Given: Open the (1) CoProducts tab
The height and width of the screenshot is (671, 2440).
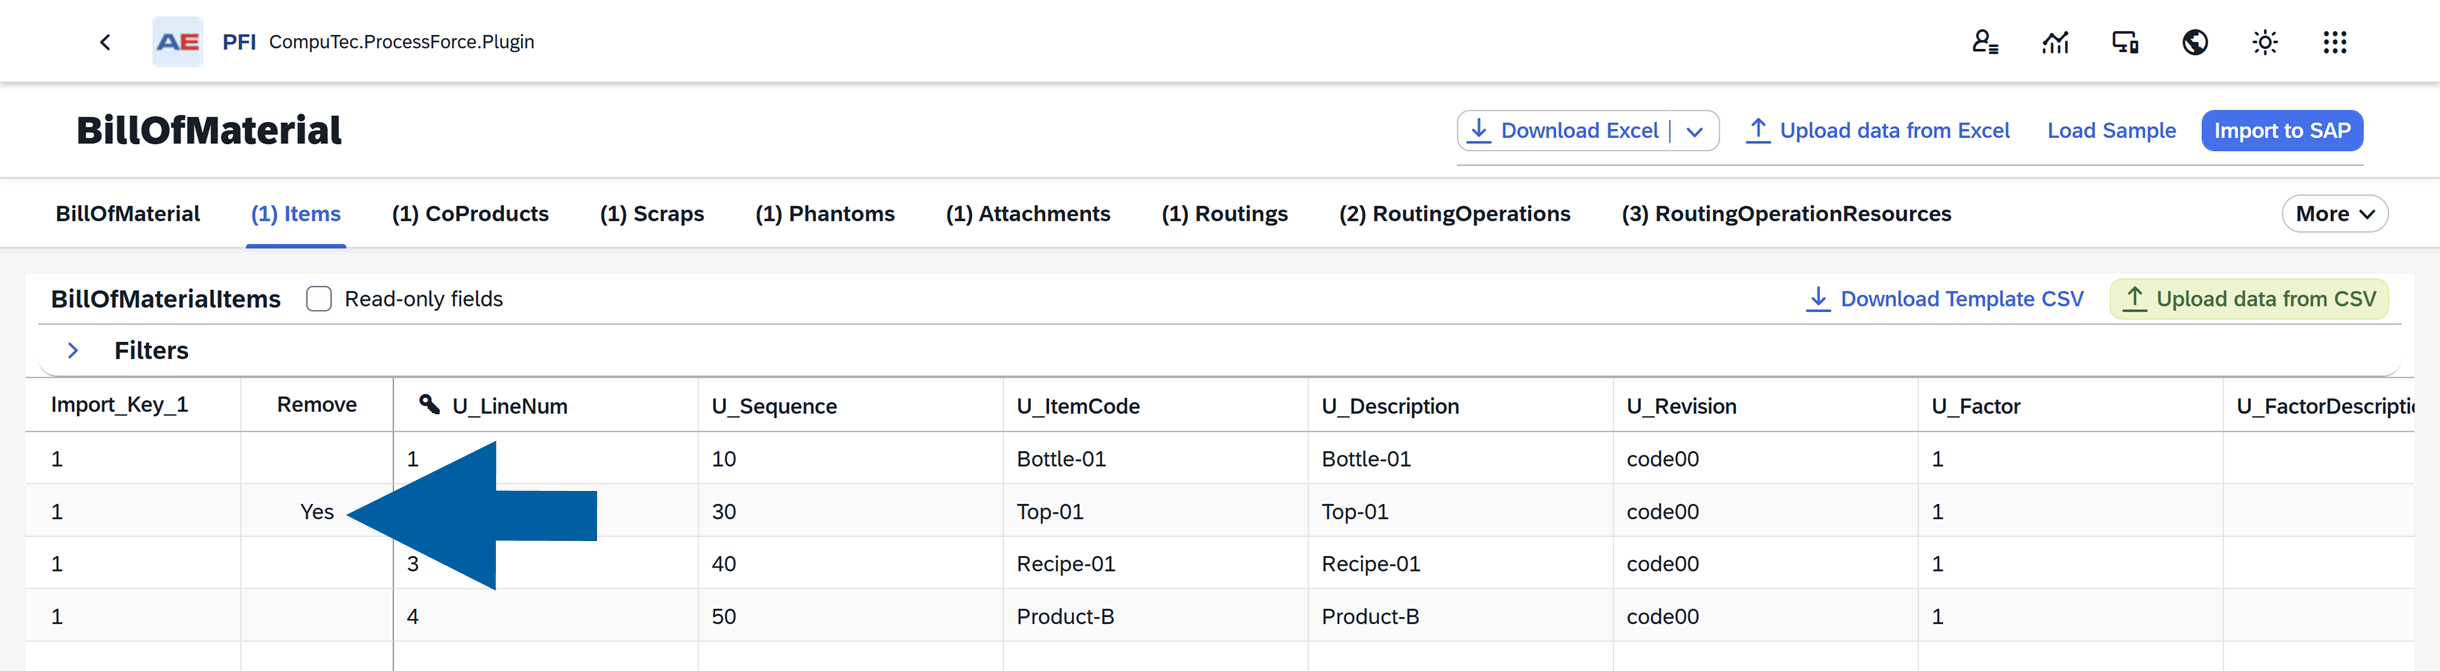Looking at the screenshot, I should click(x=470, y=214).
